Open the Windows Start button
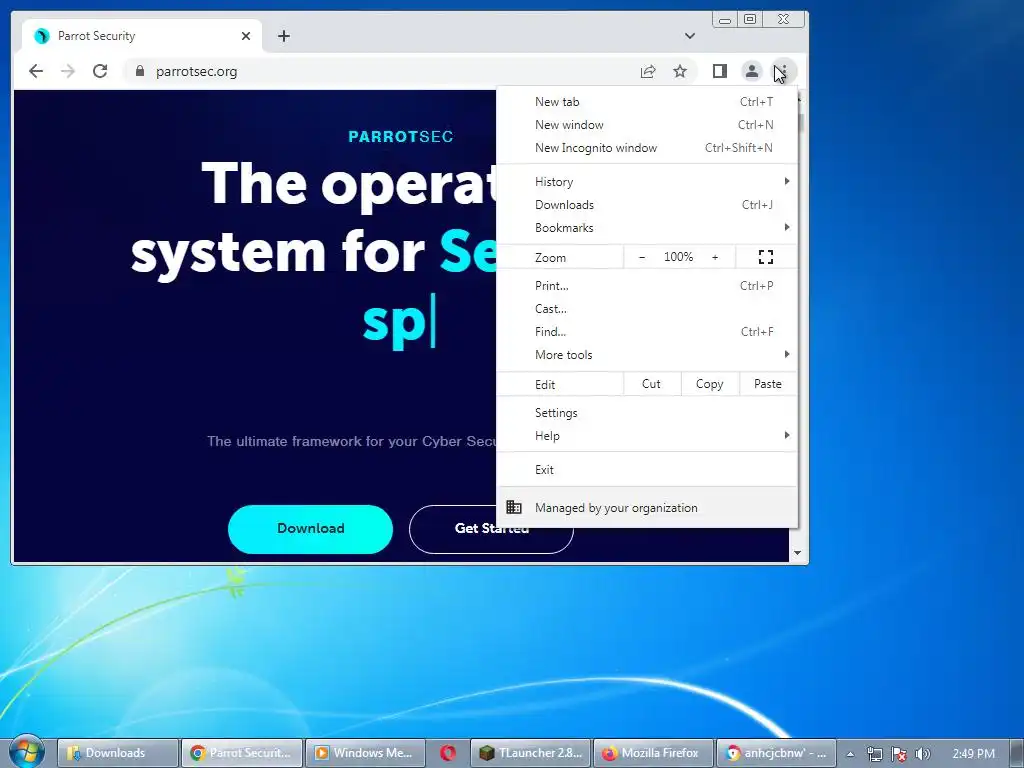1024x768 pixels. [27, 752]
